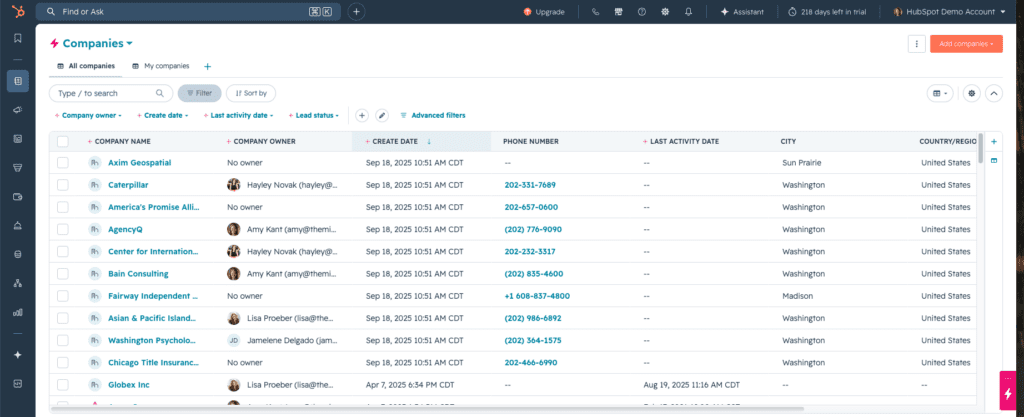The height and width of the screenshot is (417, 1024).
Task: Expand the Lead status quick filter
Action: 313,116
